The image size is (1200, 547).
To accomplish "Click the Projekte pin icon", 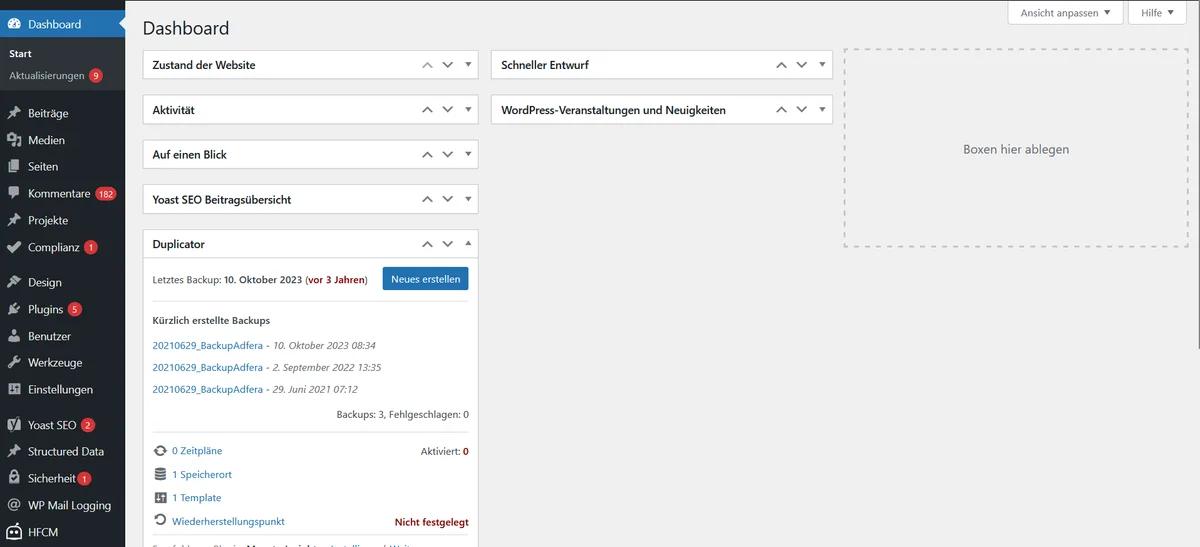I will tap(14, 220).
